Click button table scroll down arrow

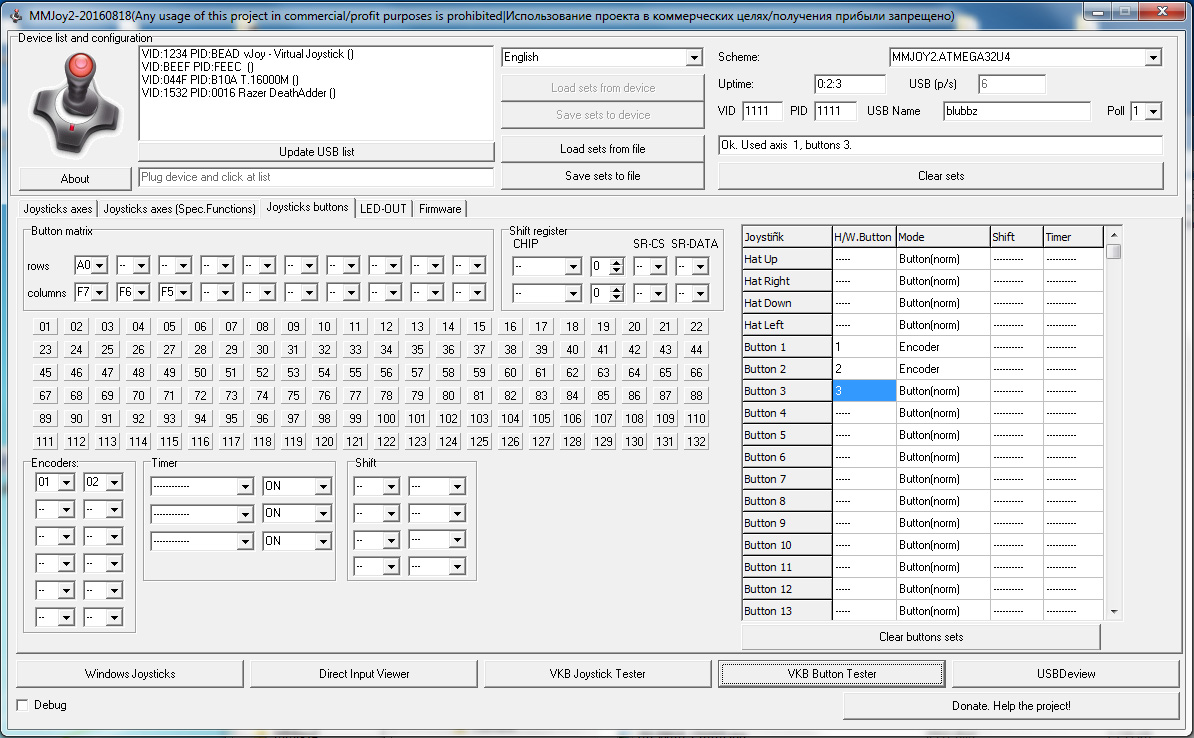pyautogui.click(x=1113, y=612)
